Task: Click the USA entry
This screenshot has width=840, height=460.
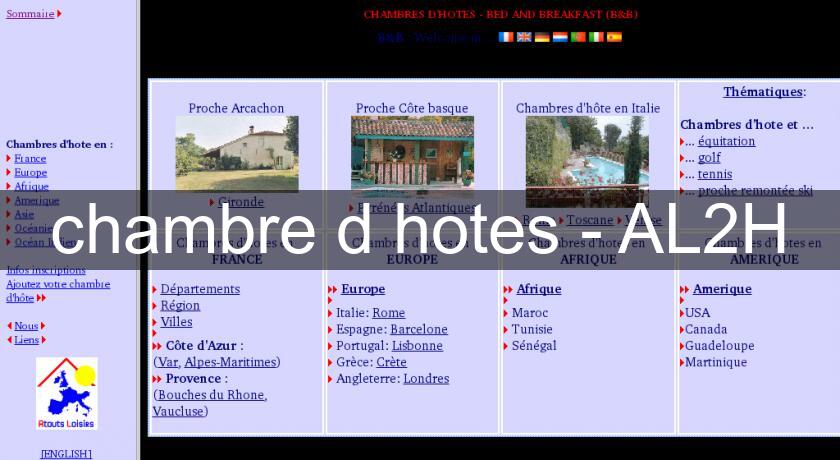Action: [x=698, y=313]
